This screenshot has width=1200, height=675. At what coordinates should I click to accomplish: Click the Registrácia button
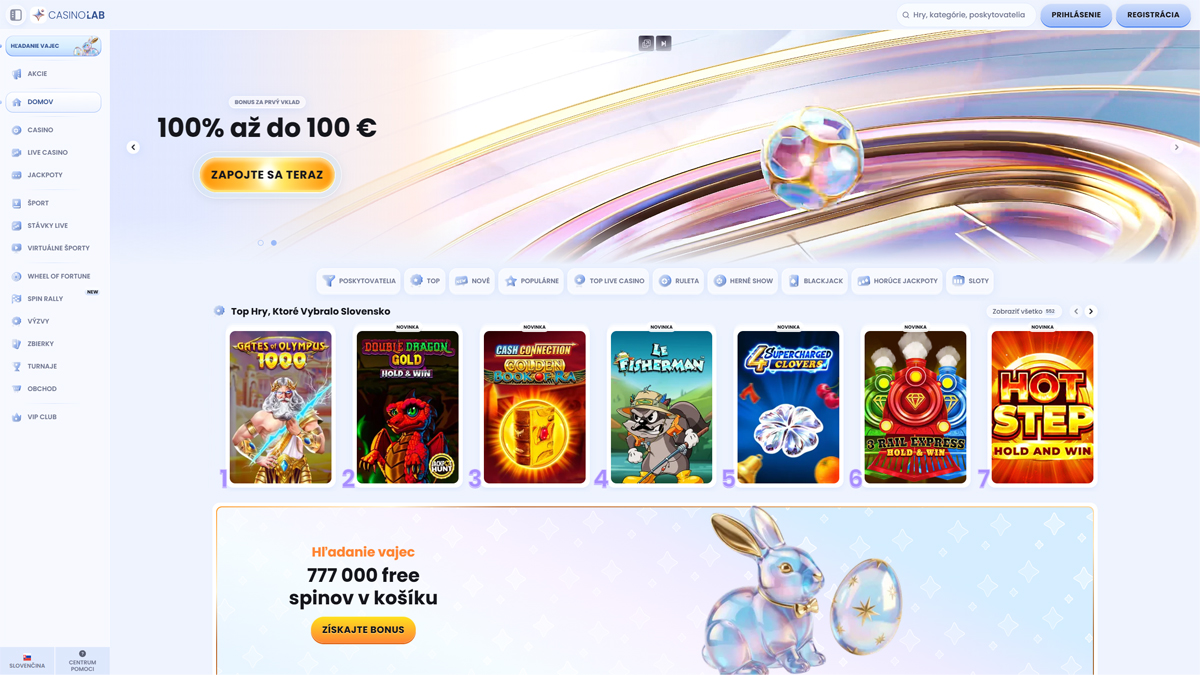(x=1153, y=15)
